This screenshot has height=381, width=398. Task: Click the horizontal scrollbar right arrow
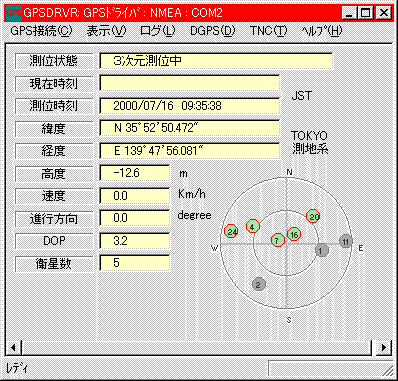pos(384,348)
